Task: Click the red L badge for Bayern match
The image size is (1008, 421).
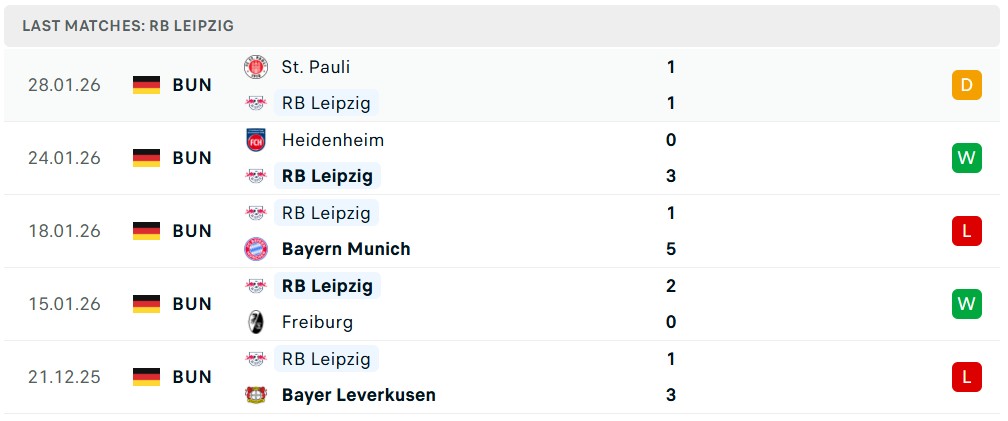Action: coord(966,231)
